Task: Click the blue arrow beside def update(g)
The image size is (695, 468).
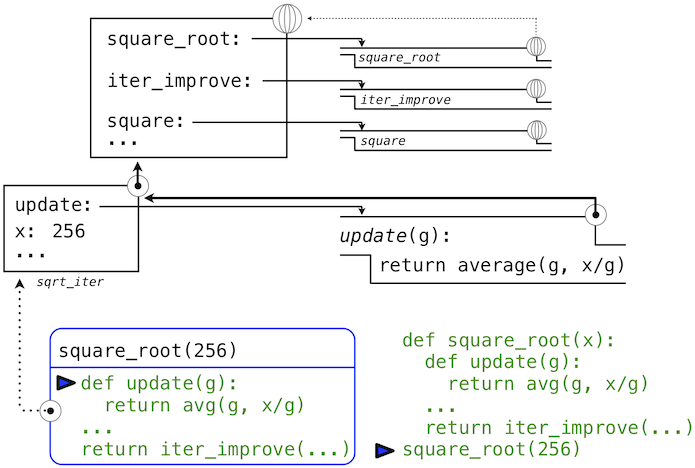Action: (x=66, y=382)
